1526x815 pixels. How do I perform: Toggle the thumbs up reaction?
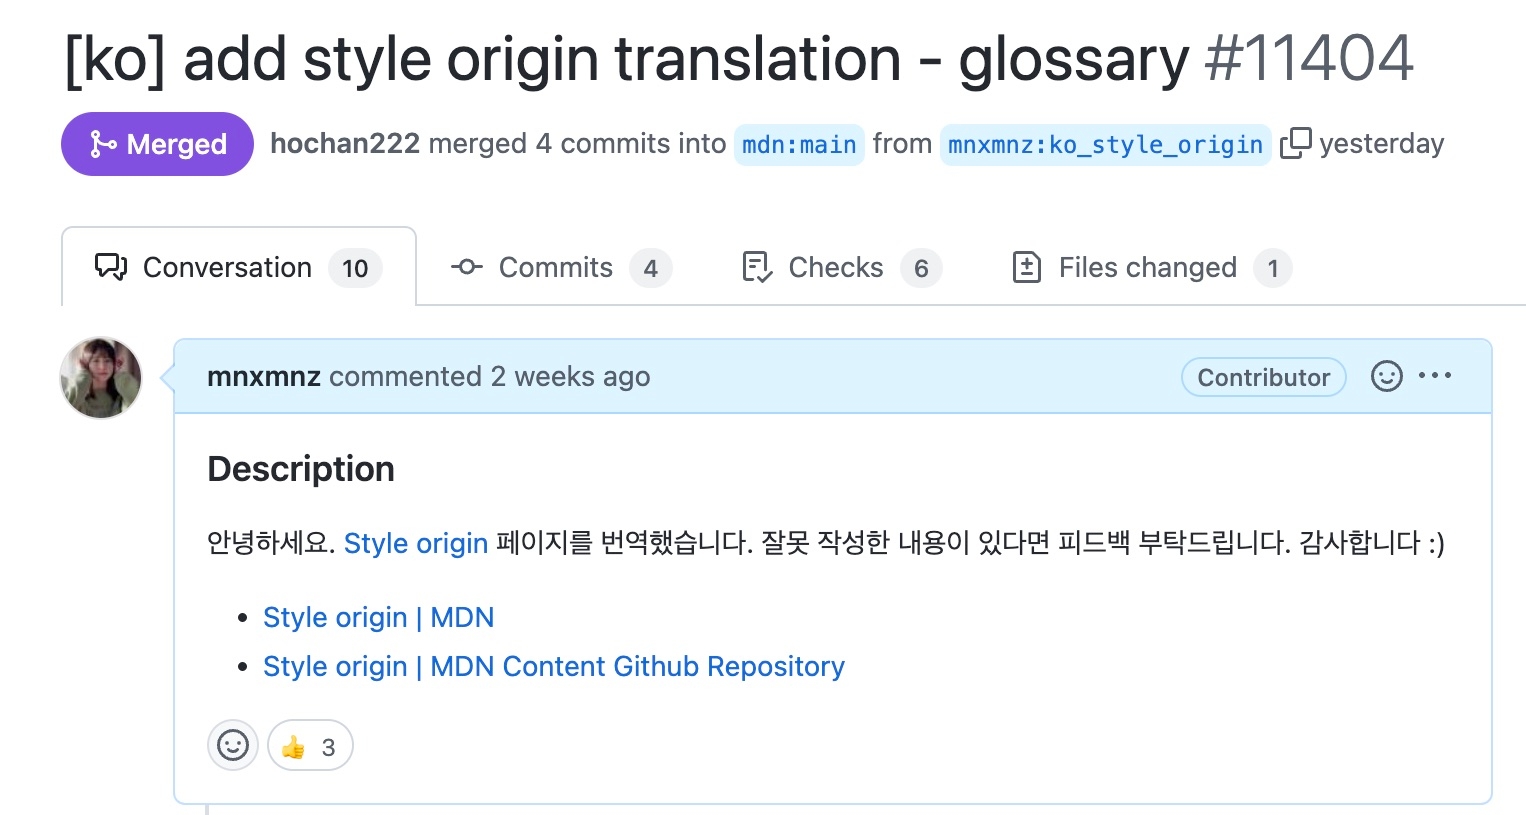tap(310, 746)
